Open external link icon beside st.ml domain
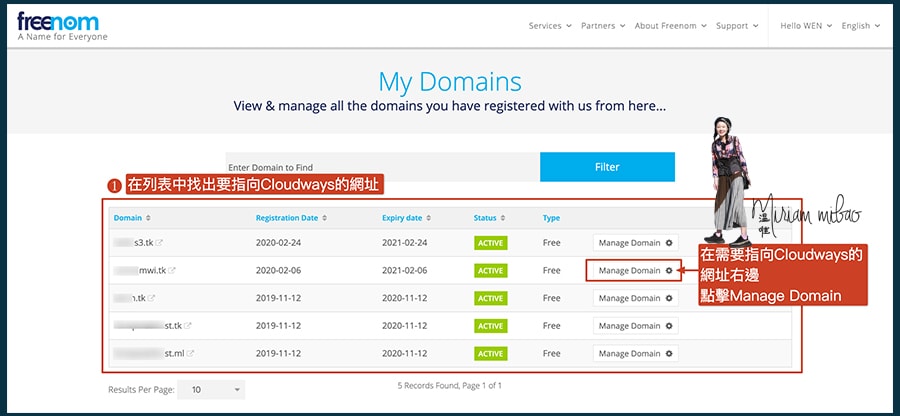The width and height of the screenshot is (900, 416). [190, 353]
